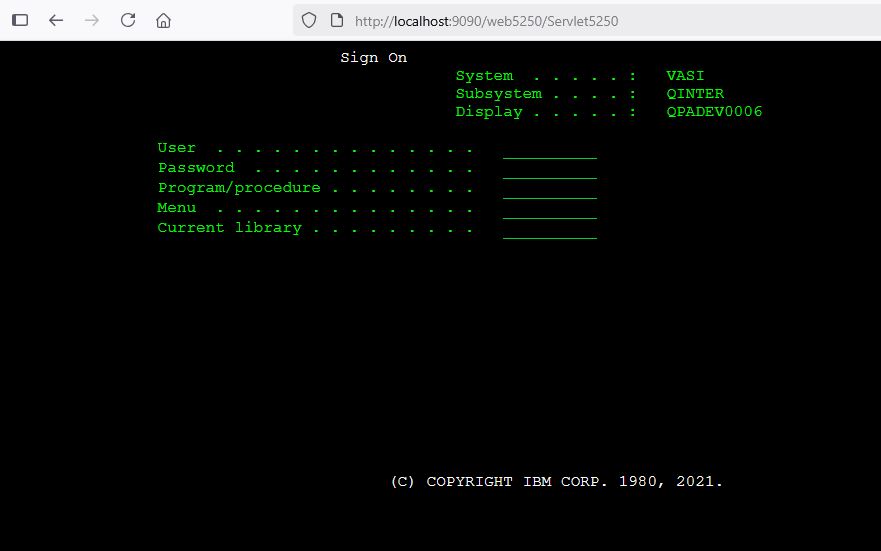This screenshot has width=881, height=551.
Task: Click the Sign On screen title
Action: (x=373, y=58)
